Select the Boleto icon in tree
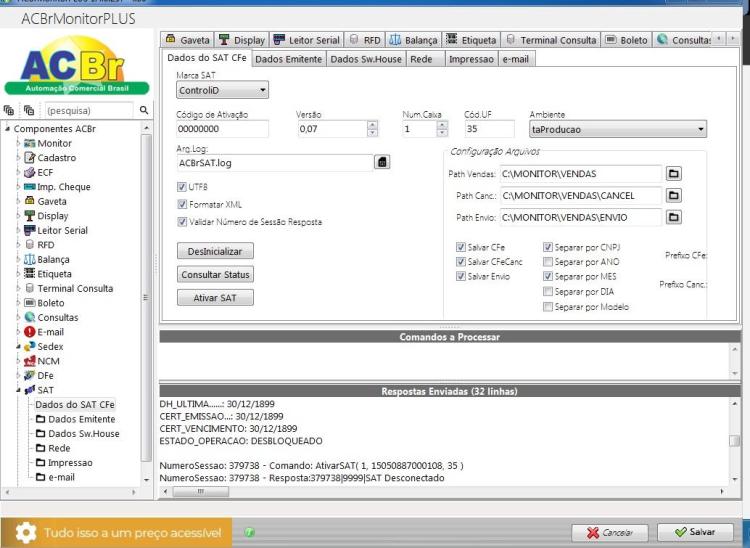750x548 pixels. point(30,303)
